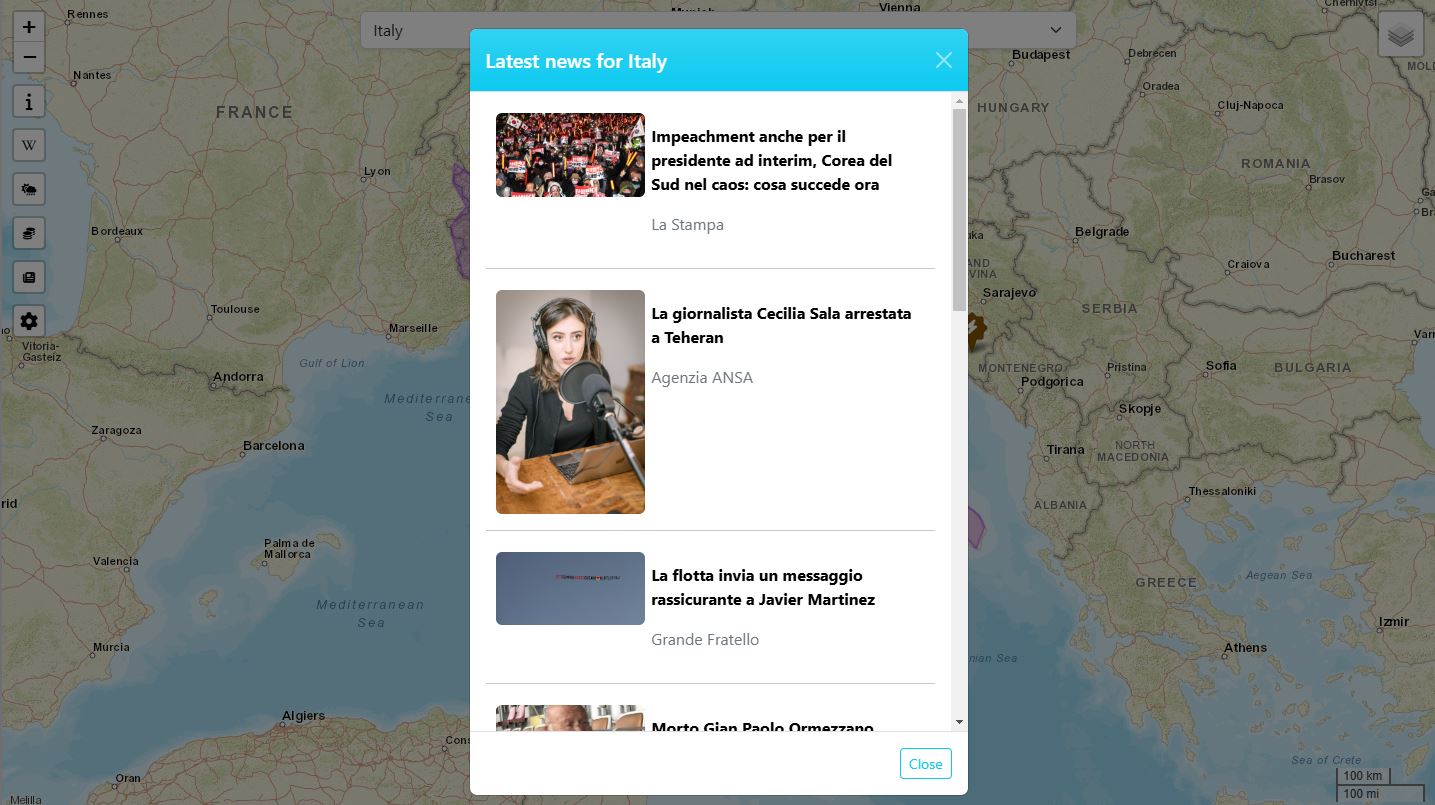Click the news scrollbar up arrow
Image resolution: width=1435 pixels, height=805 pixels.
[x=959, y=100]
